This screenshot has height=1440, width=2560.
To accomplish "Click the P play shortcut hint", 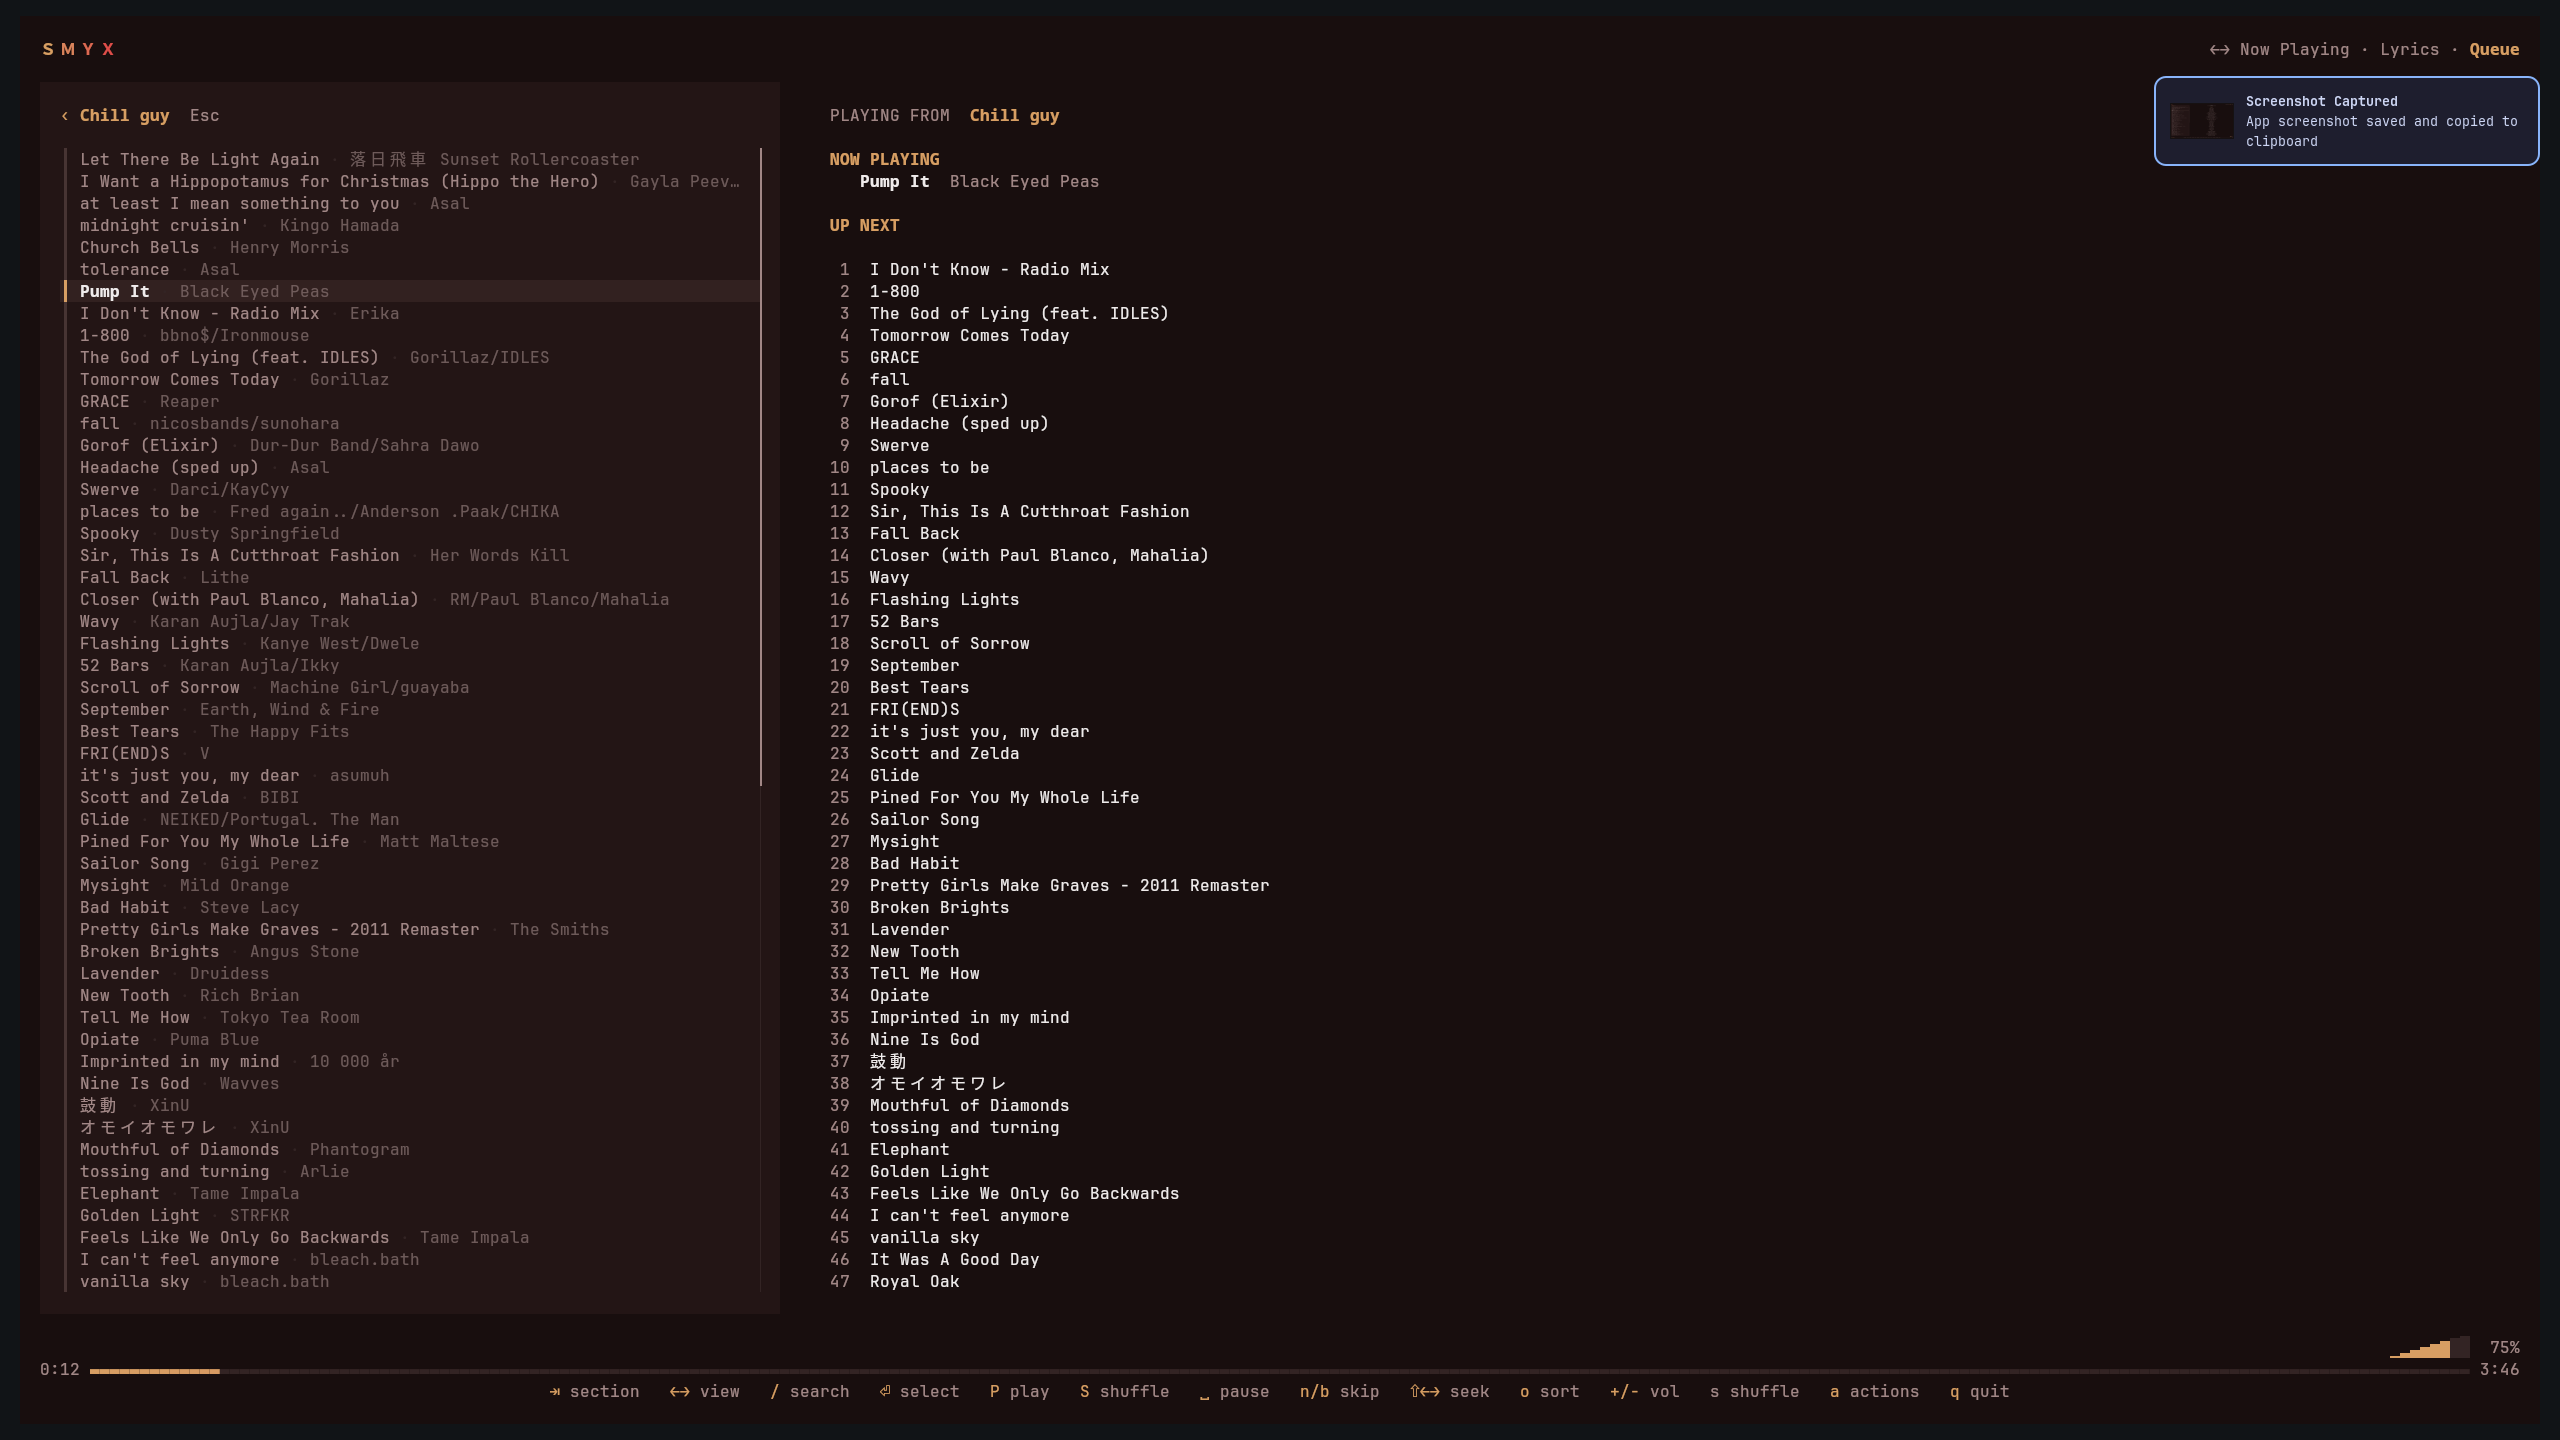I will pyautogui.click(x=1020, y=1392).
